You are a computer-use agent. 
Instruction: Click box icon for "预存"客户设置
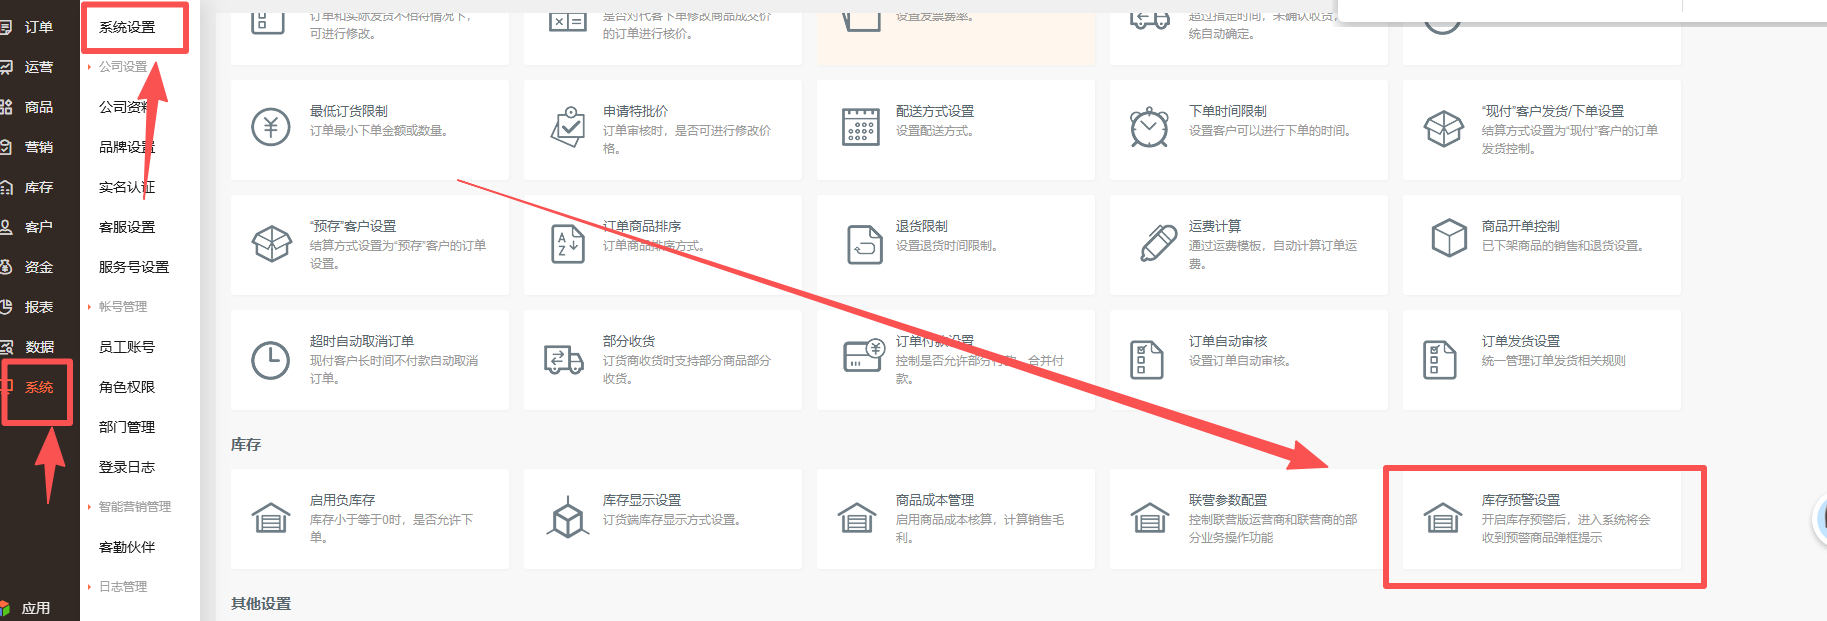point(272,243)
